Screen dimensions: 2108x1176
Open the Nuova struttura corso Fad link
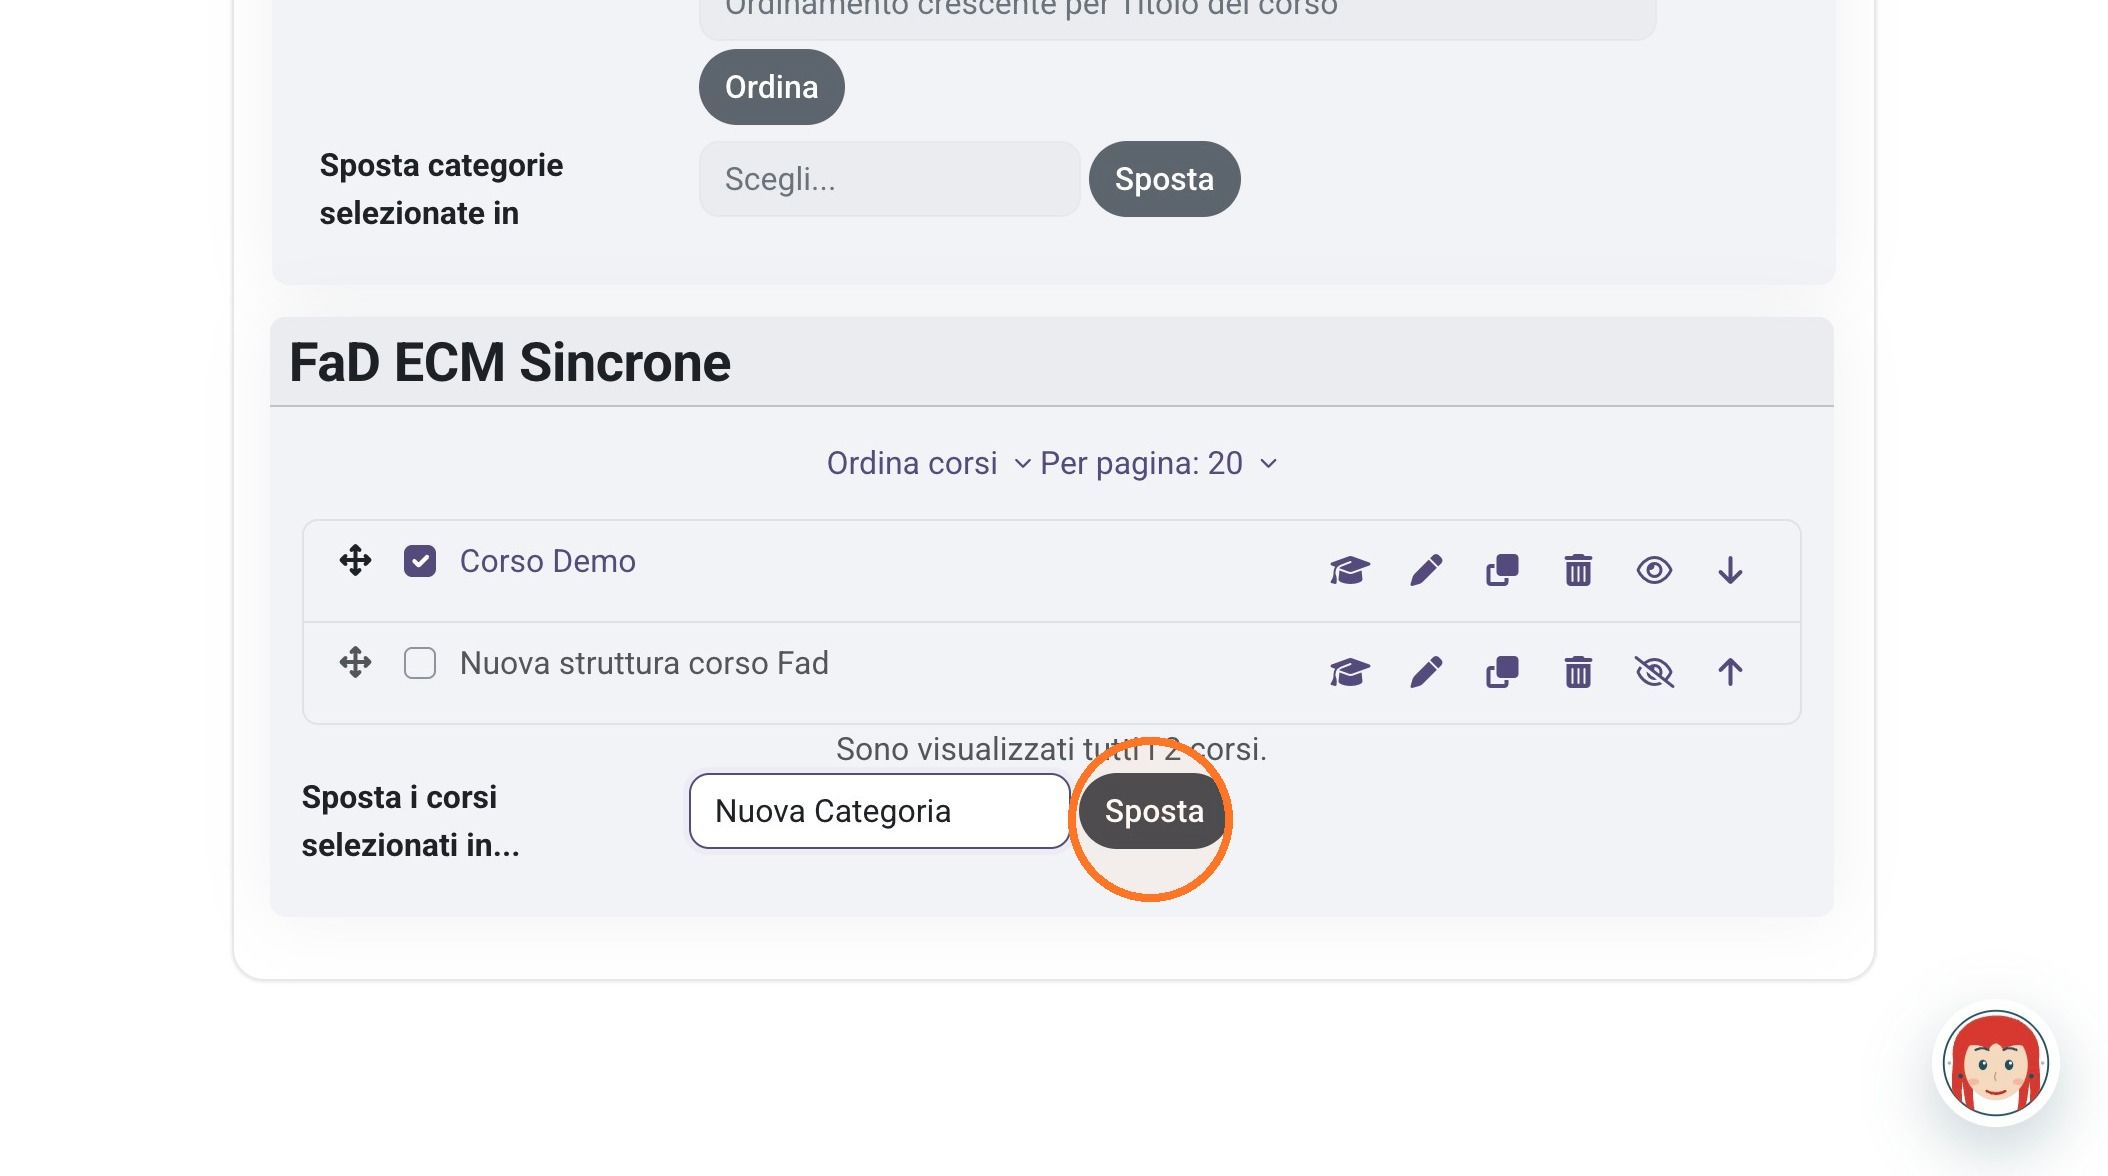point(644,663)
